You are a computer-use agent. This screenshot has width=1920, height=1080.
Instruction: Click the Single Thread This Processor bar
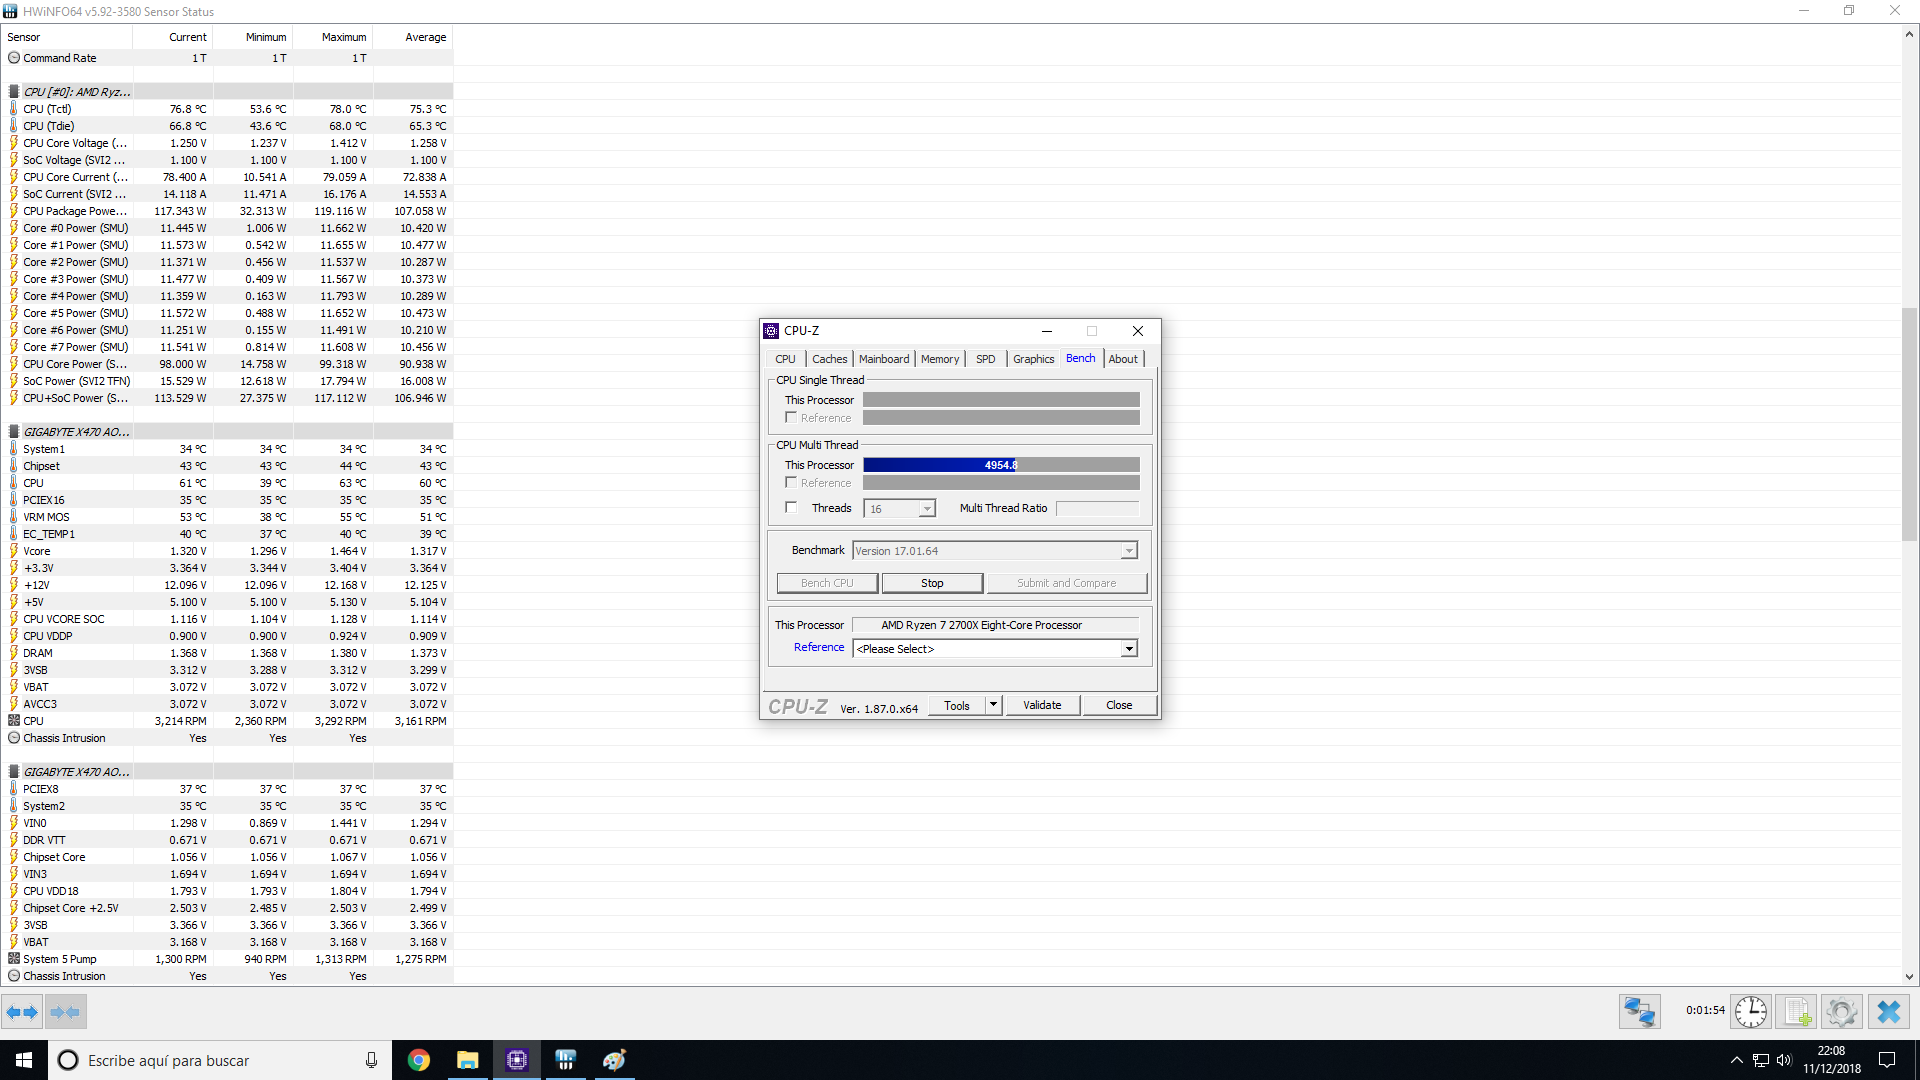pyautogui.click(x=1001, y=400)
